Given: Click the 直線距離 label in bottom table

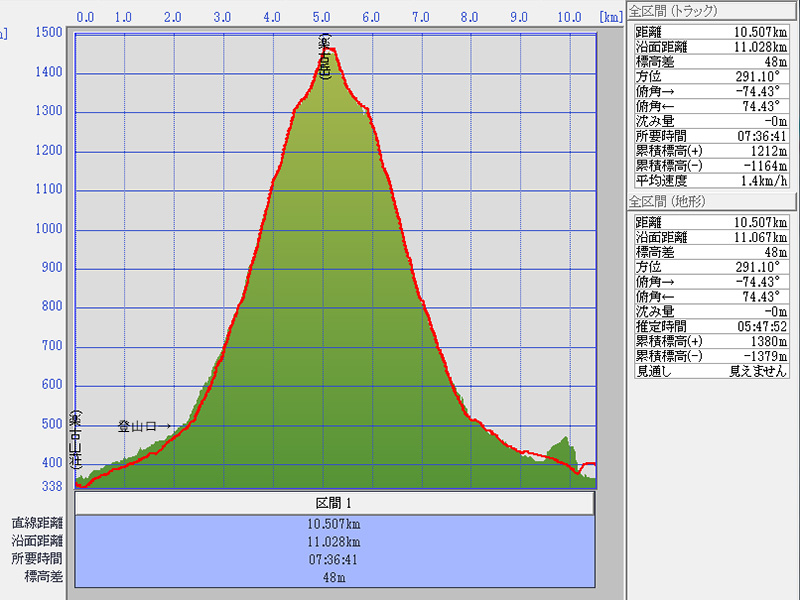Looking at the screenshot, I should click(x=37, y=523).
